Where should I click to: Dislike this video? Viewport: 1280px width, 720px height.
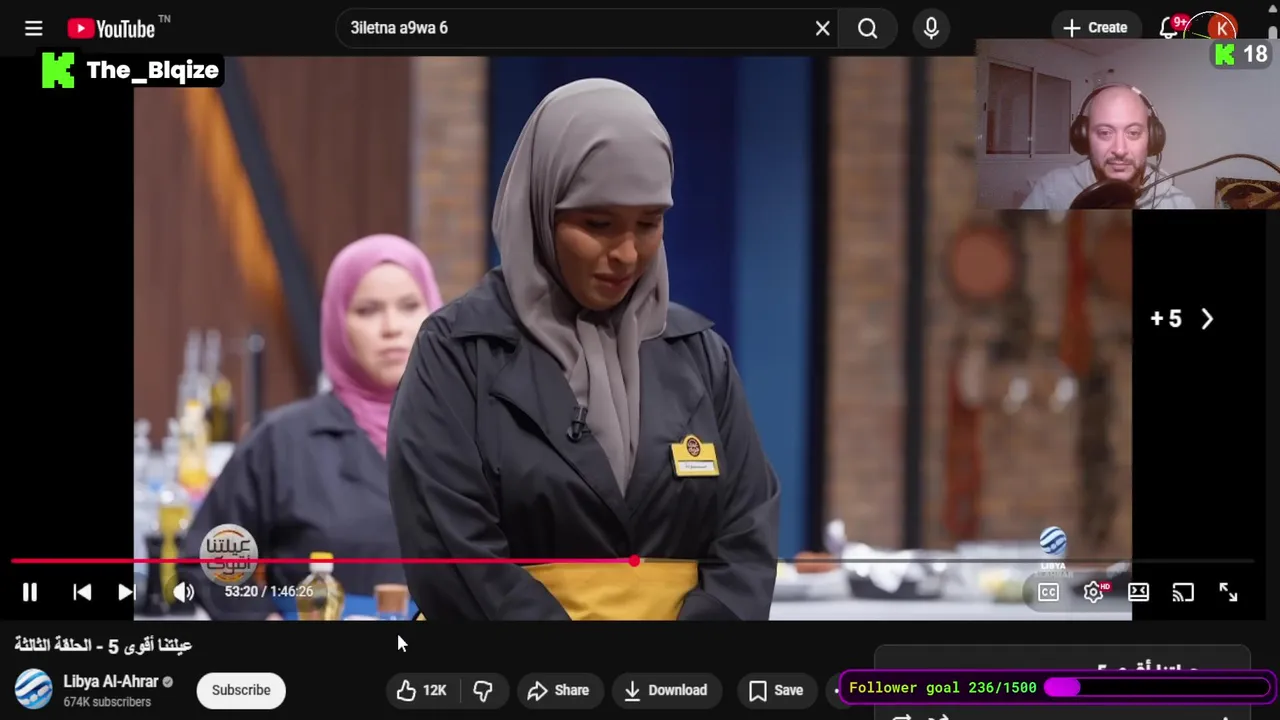coord(483,690)
